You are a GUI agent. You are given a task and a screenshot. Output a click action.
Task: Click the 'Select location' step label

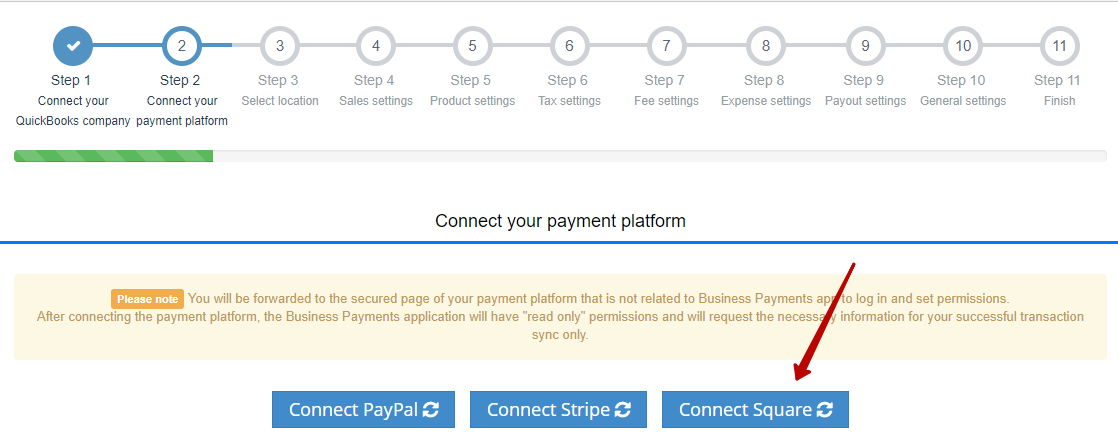(x=280, y=101)
